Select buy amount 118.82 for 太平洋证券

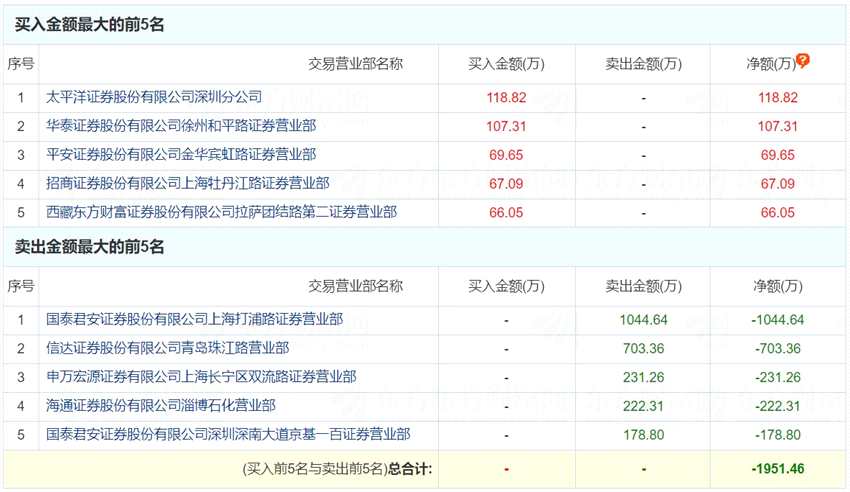click(506, 98)
